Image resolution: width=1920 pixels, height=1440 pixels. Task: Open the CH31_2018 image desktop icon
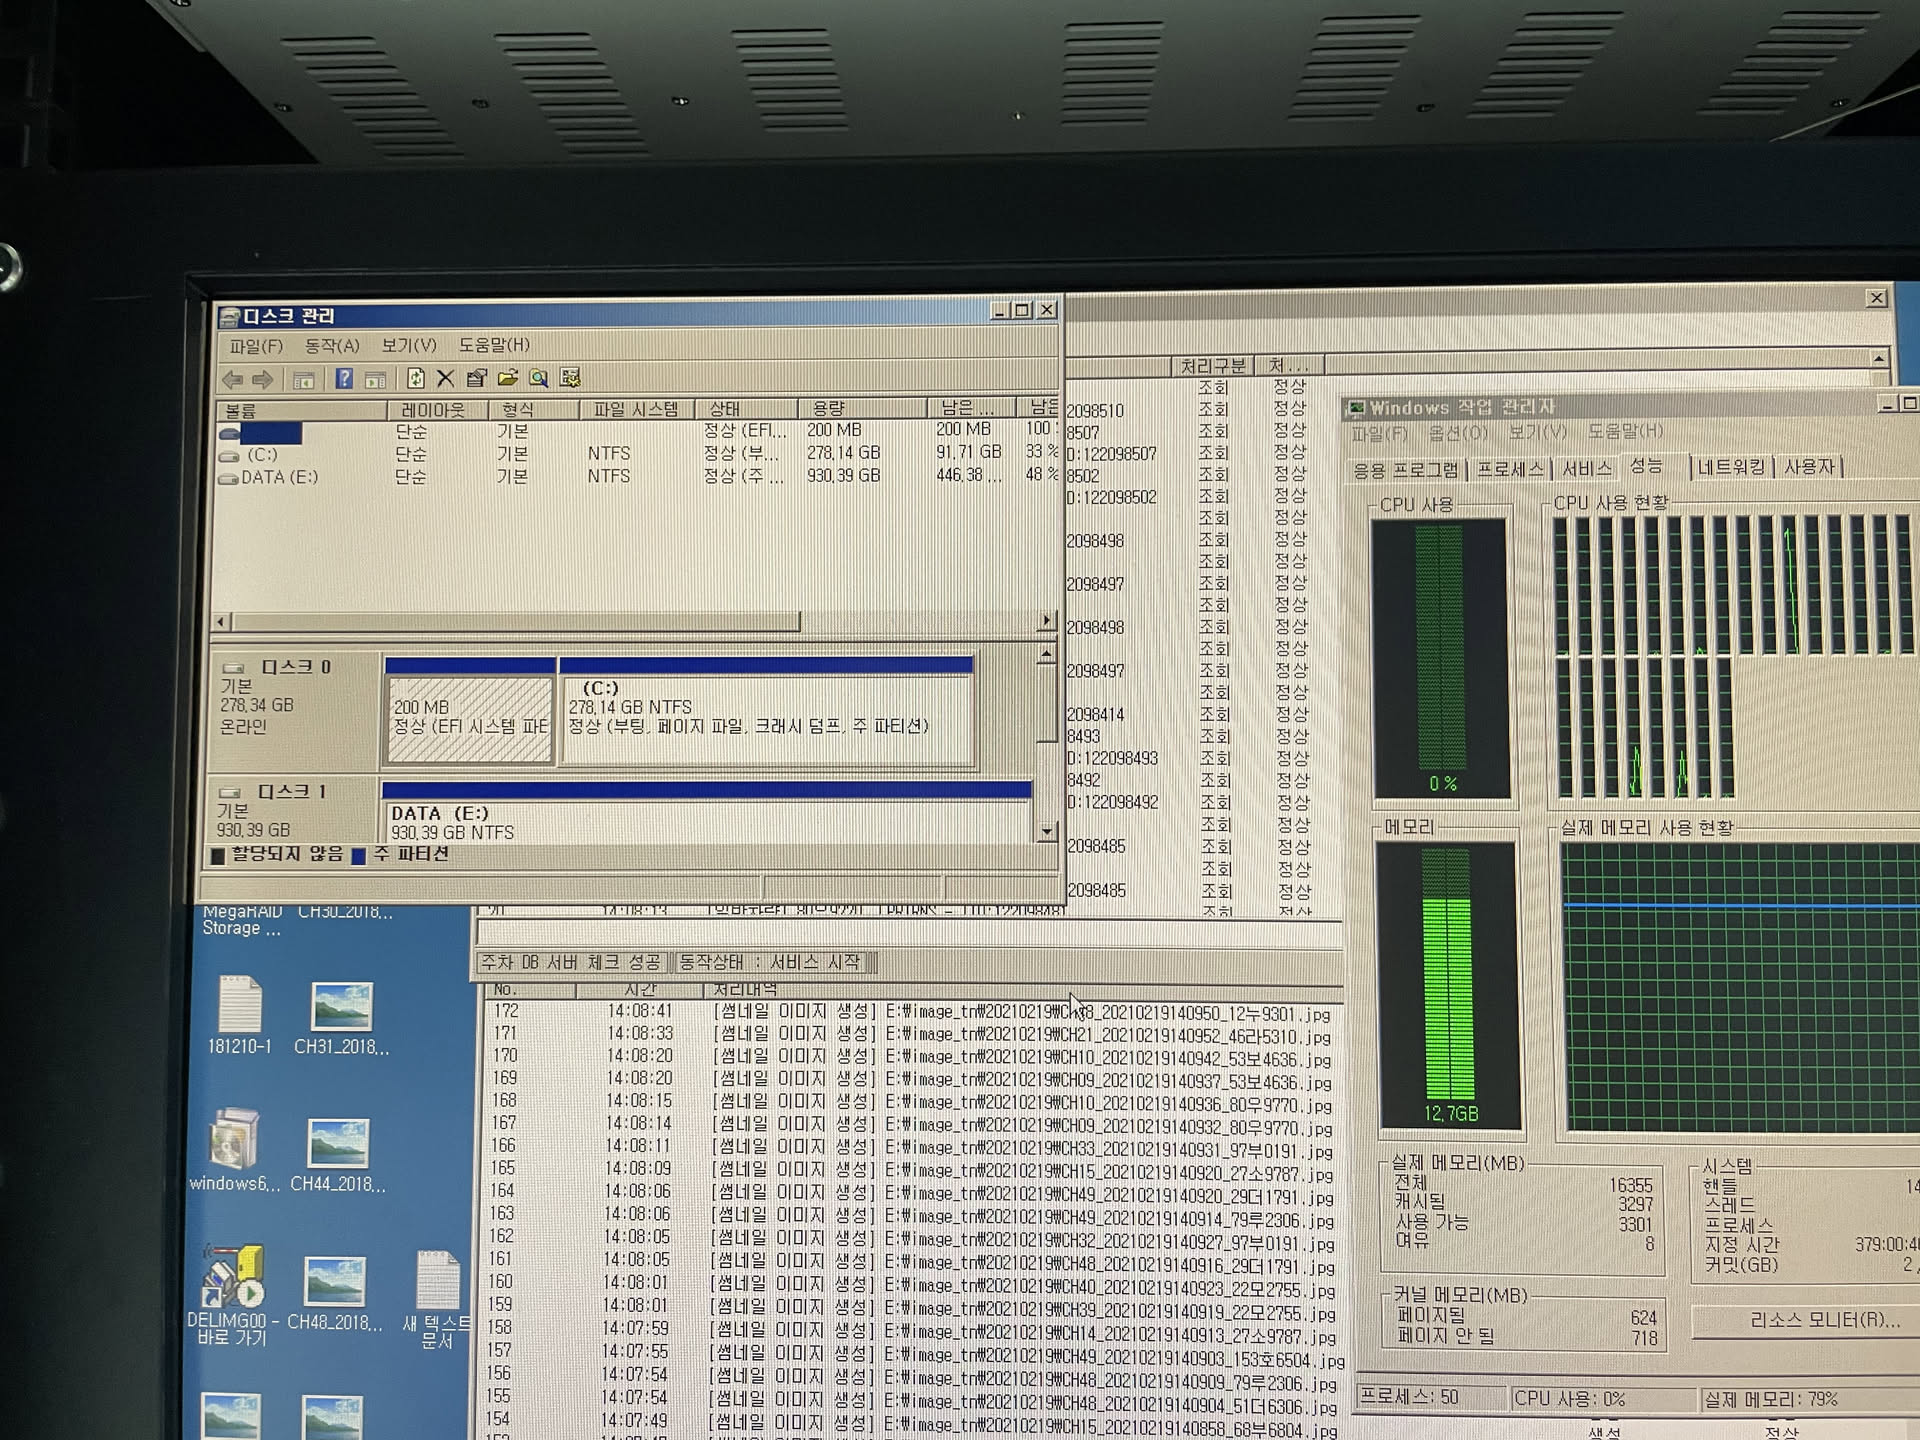341,1007
